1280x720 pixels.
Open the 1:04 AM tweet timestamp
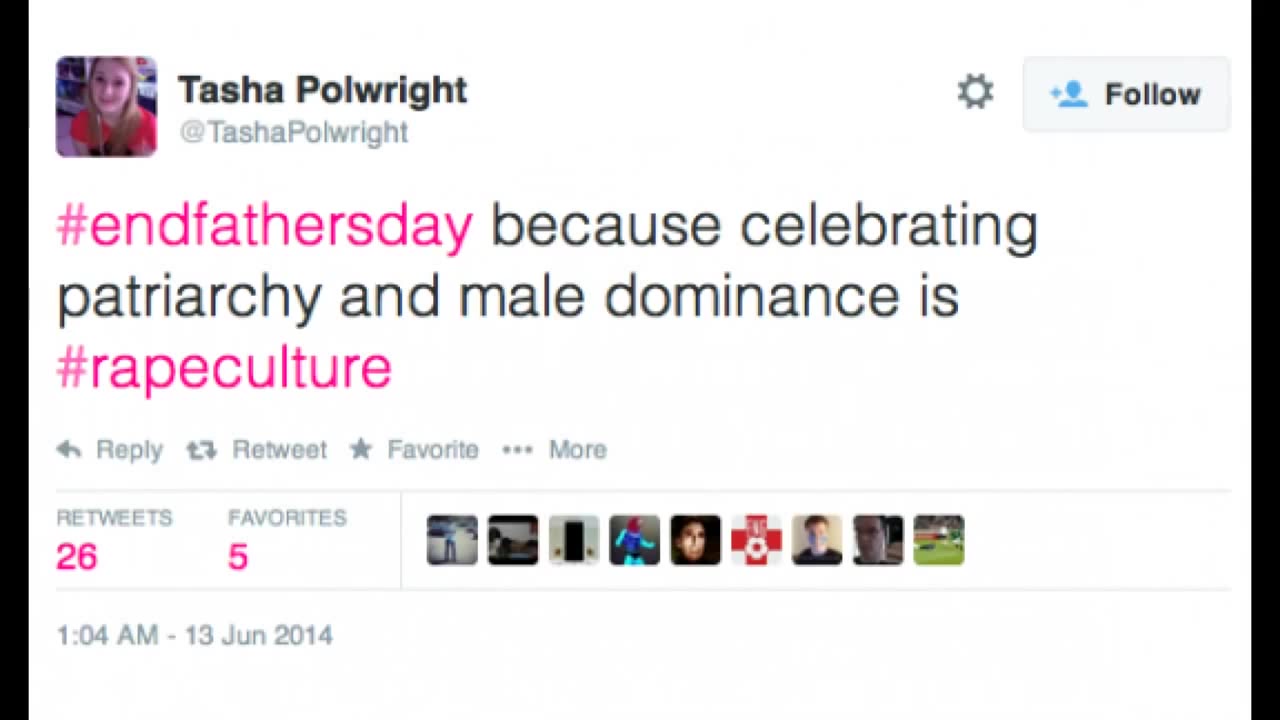click(x=194, y=635)
